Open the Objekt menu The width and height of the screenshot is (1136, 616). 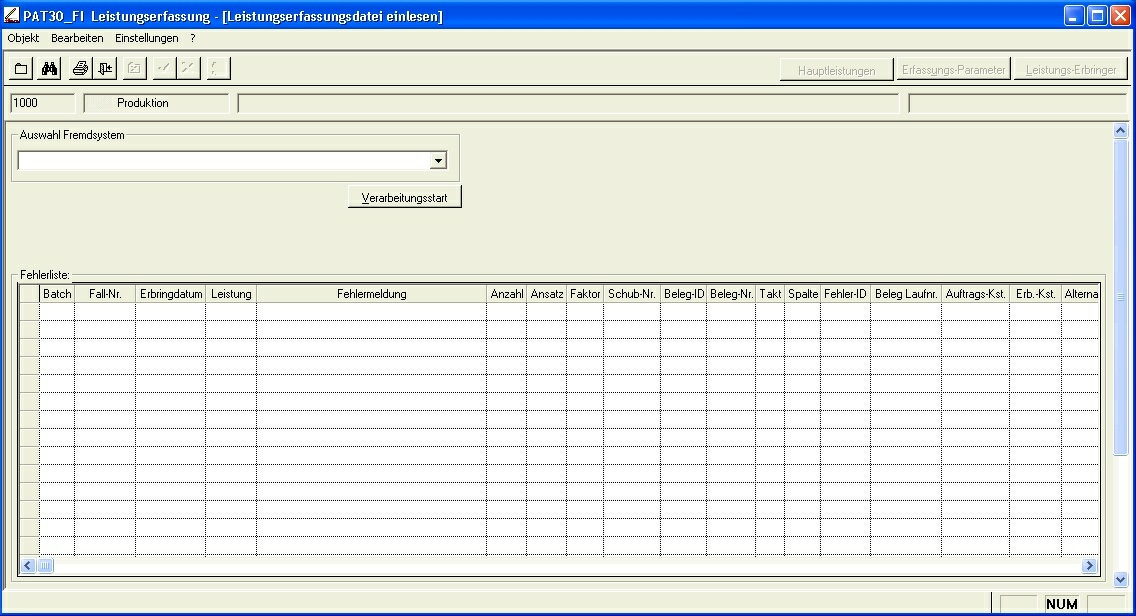(23, 38)
